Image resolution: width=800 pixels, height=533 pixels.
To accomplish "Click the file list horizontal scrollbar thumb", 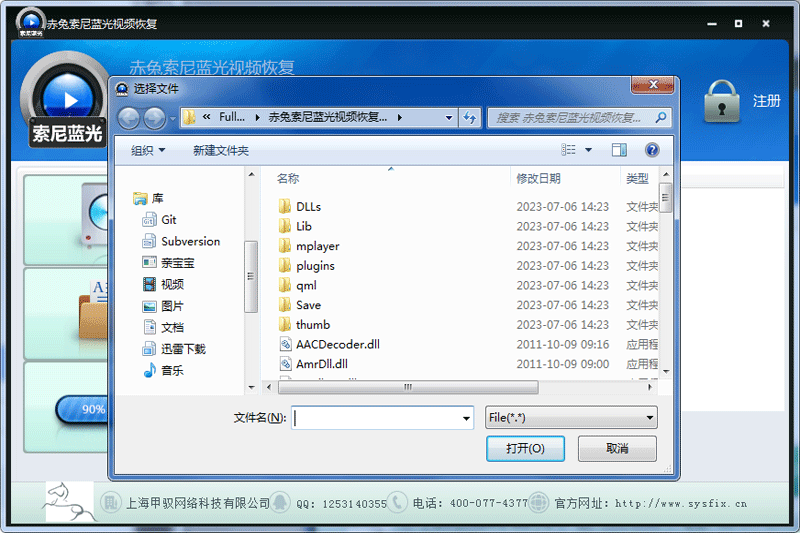I will point(408,387).
